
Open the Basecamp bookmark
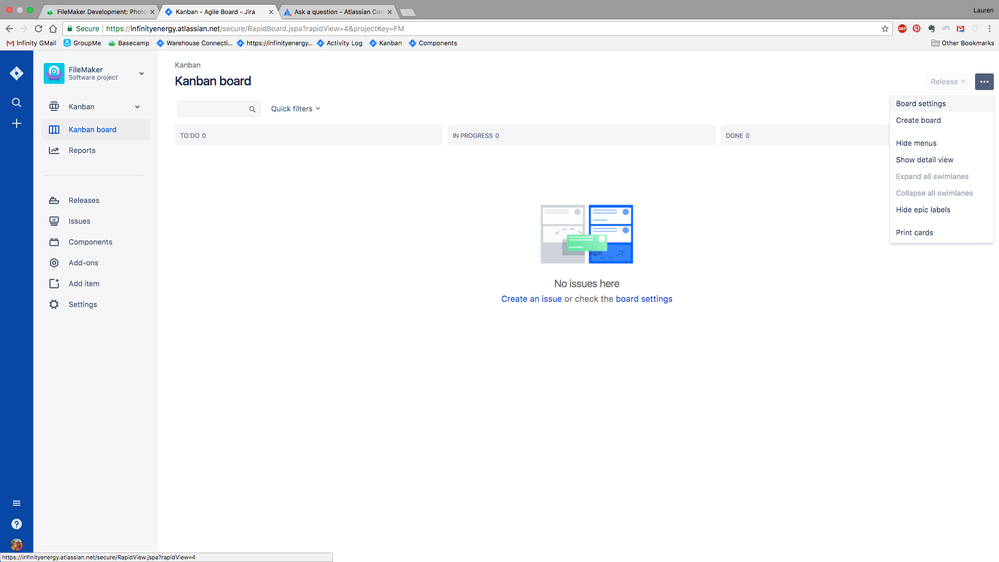coord(129,43)
